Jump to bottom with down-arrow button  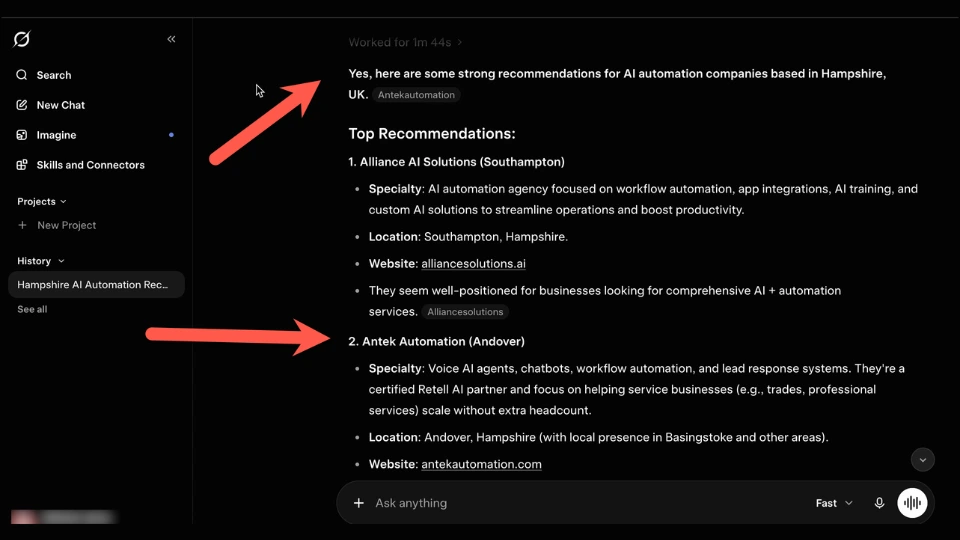tap(923, 460)
